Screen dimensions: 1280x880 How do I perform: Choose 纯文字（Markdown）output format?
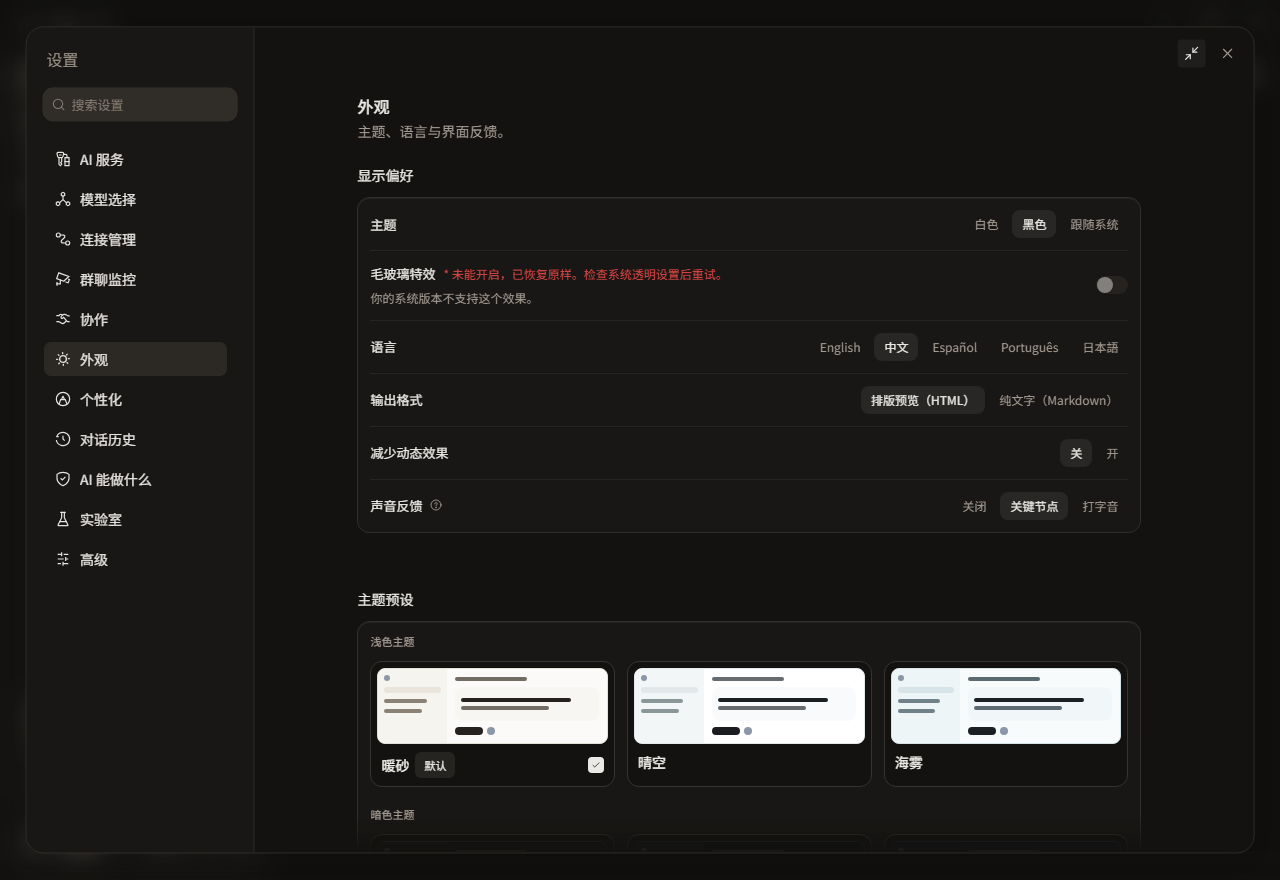click(x=1058, y=400)
